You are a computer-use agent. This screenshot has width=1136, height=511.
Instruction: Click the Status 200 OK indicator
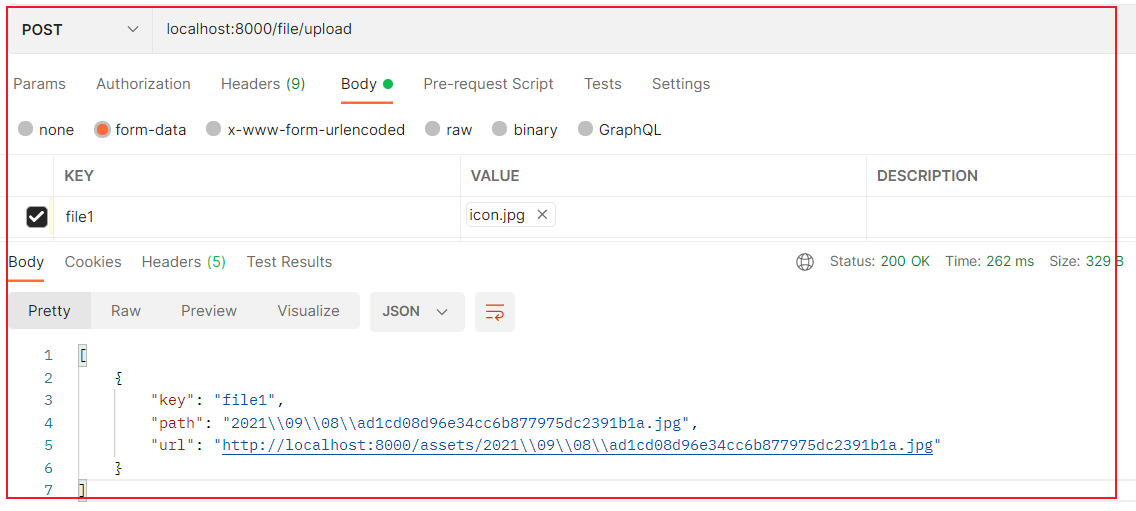(x=880, y=262)
